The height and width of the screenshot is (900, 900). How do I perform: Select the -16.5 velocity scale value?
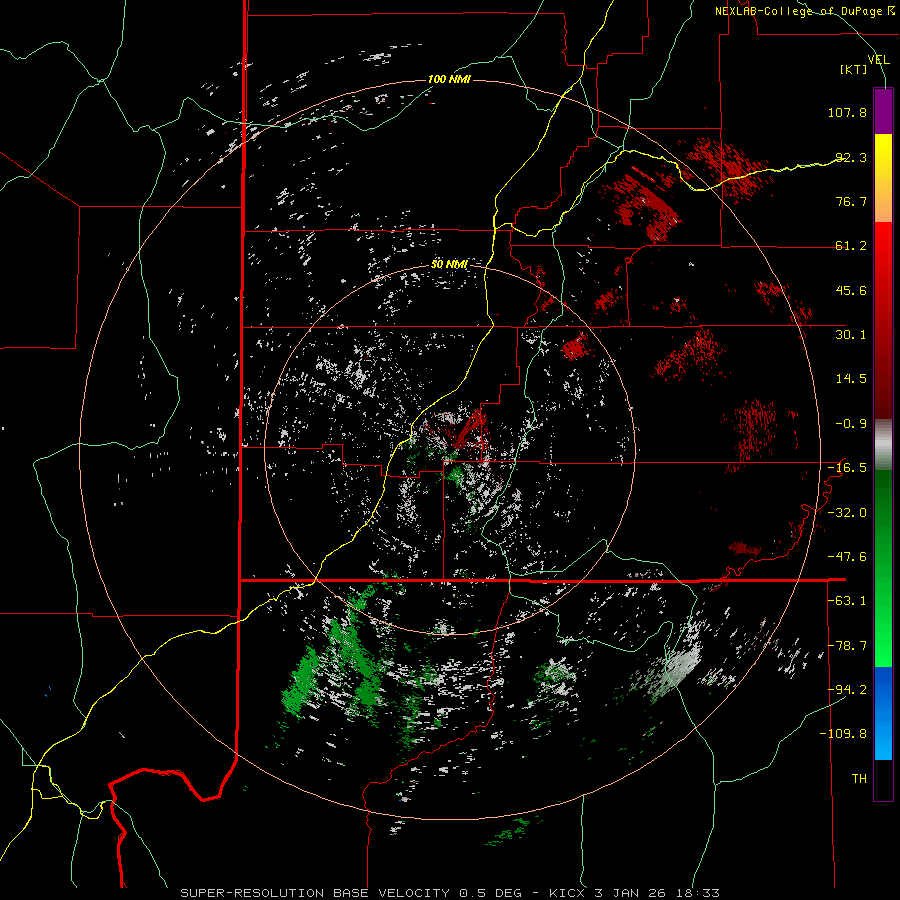pos(847,468)
